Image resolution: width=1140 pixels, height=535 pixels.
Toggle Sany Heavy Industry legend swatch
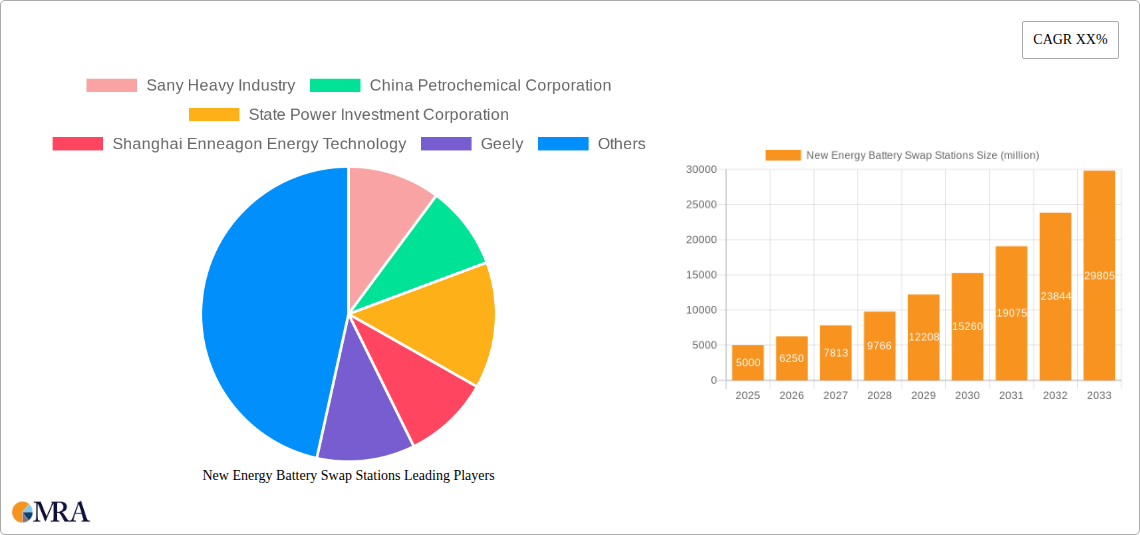click(111, 85)
